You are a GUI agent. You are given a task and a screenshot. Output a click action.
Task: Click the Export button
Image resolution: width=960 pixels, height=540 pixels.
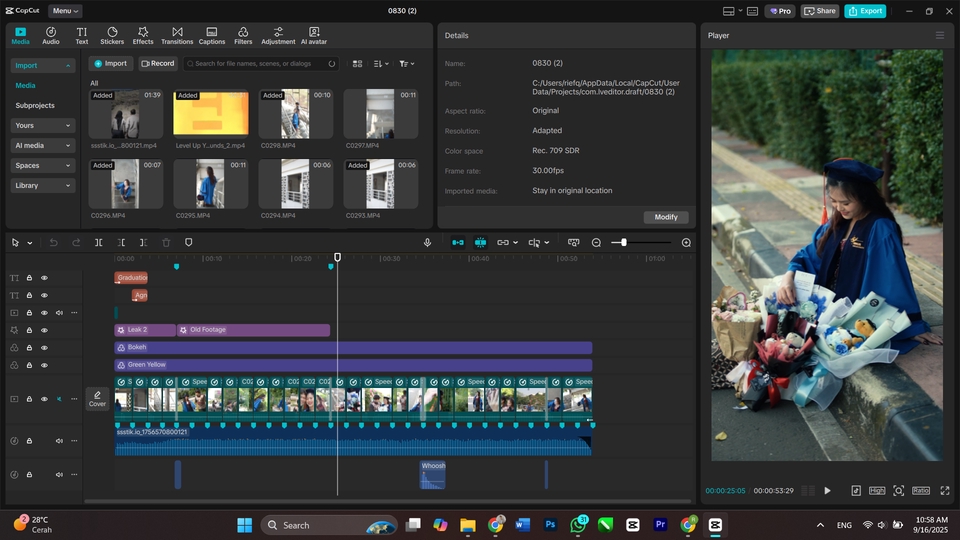(865, 11)
